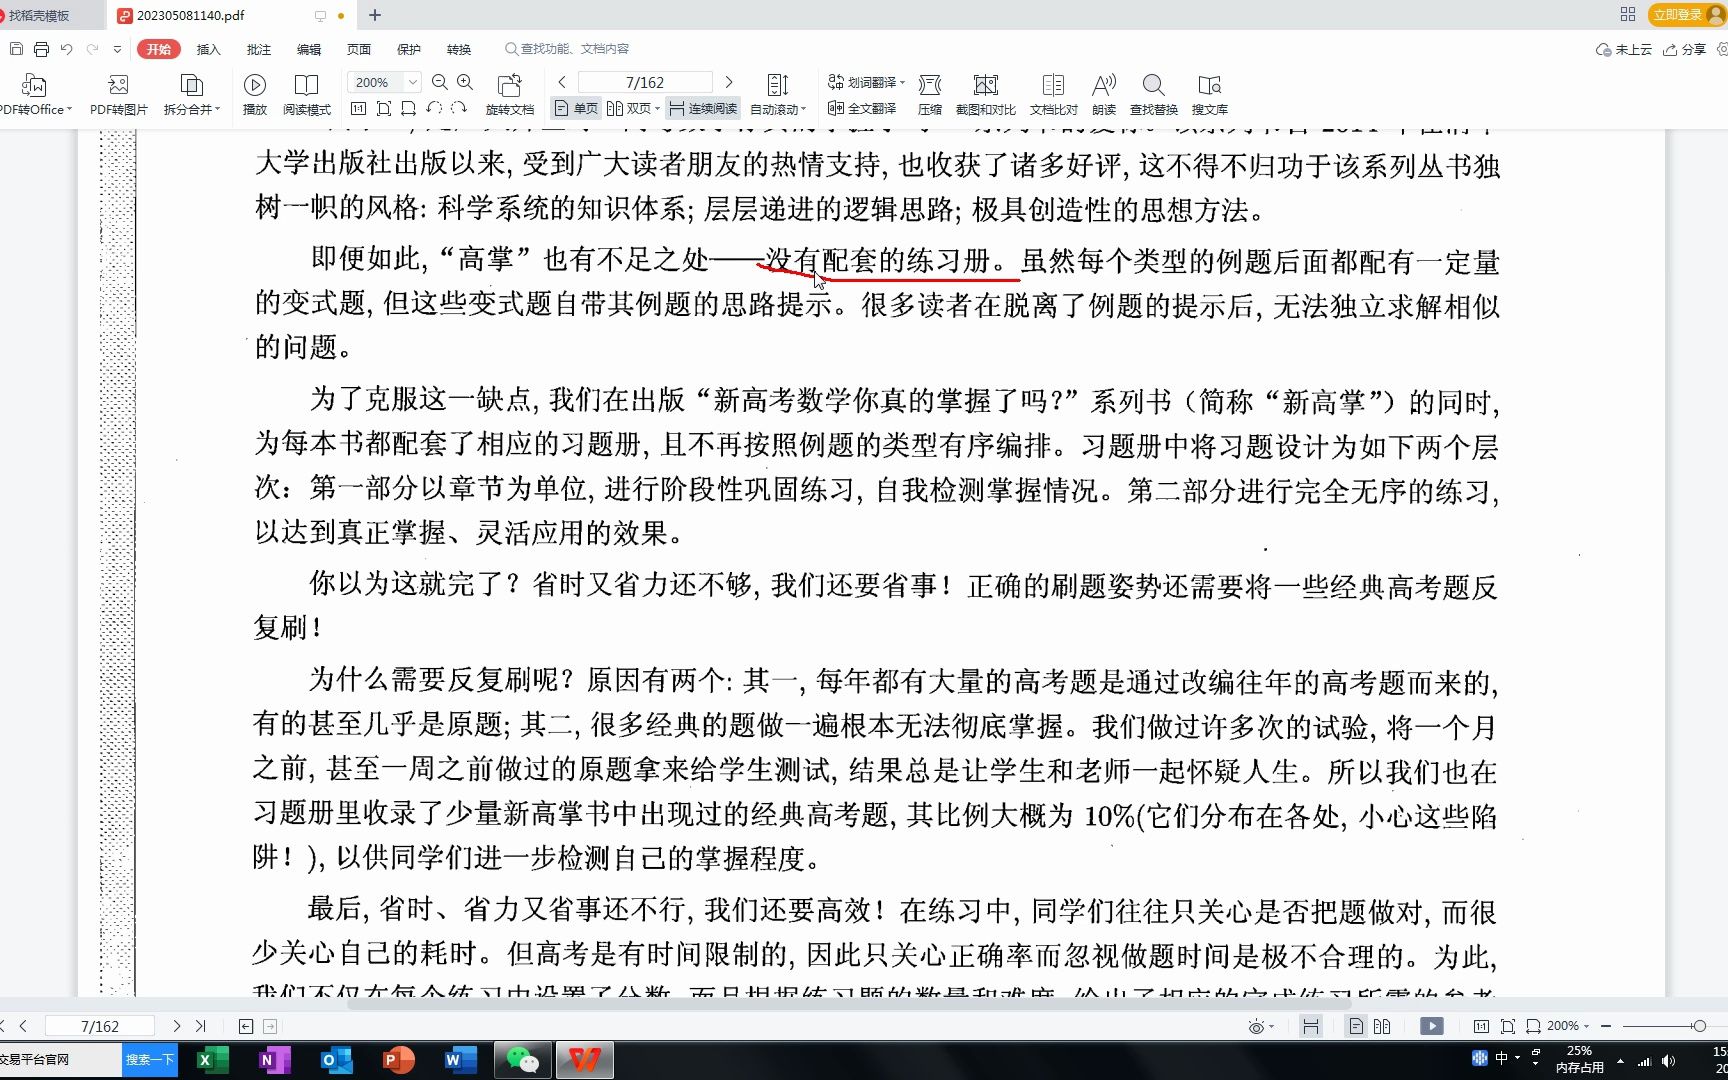Toggle continuous view icon in status bar
This screenshot has width=1728, height=1080.
[1311, 1026]
